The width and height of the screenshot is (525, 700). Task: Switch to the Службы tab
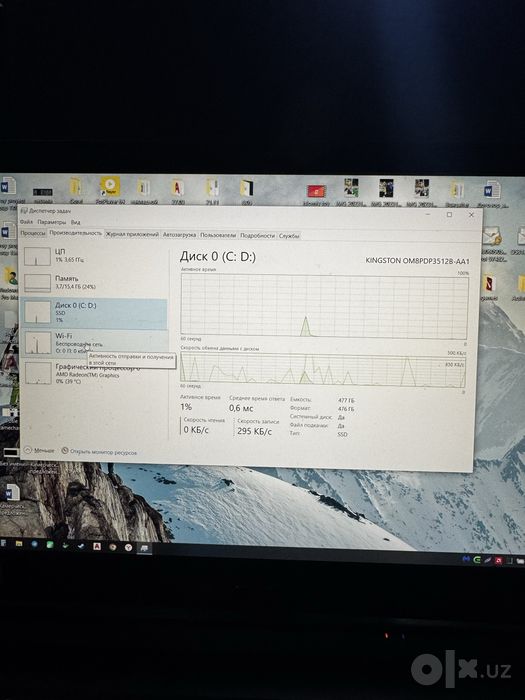pos(289,236)
